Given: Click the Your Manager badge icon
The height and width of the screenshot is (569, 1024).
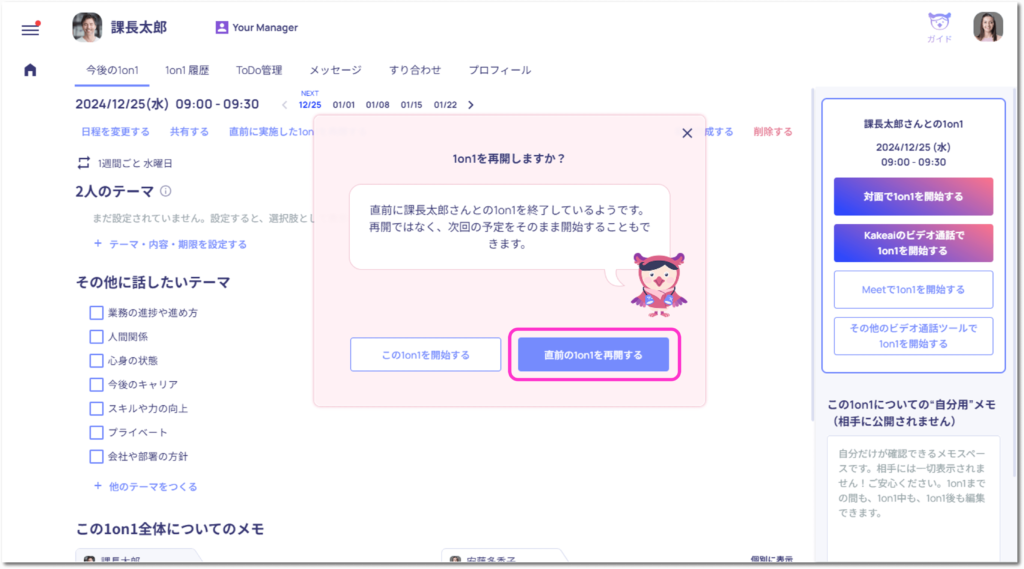Looking at the screenshot, I should (x=222, y=27).
